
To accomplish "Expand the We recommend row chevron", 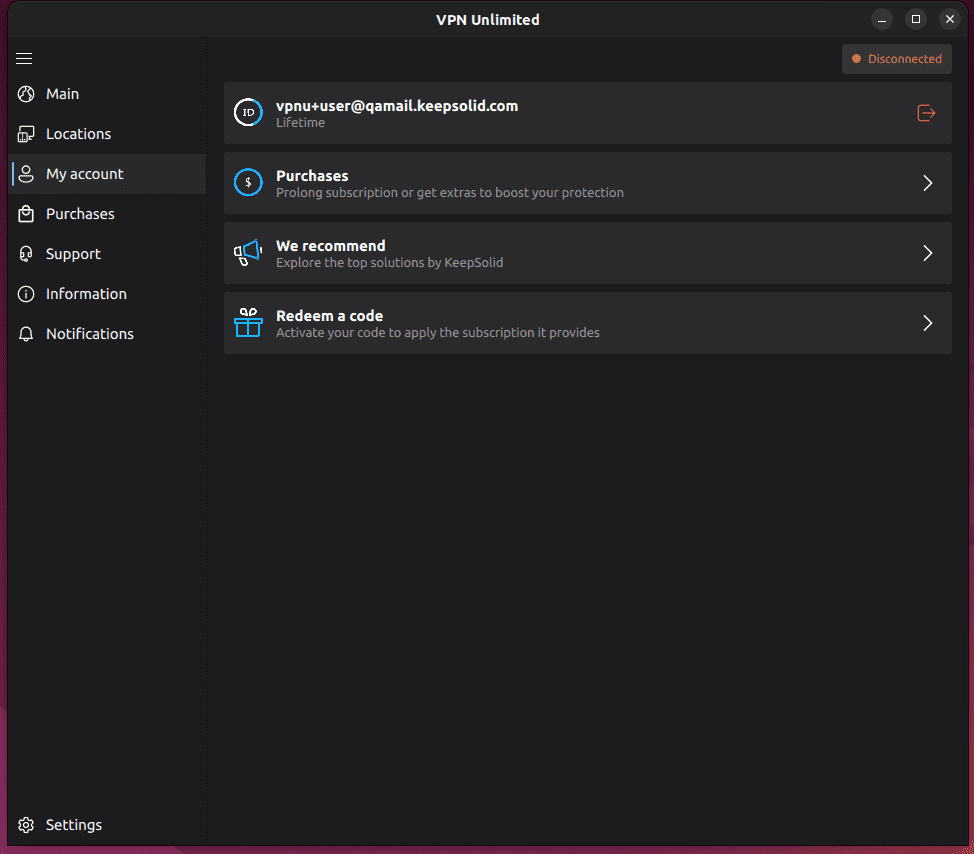I will point(927,253).
